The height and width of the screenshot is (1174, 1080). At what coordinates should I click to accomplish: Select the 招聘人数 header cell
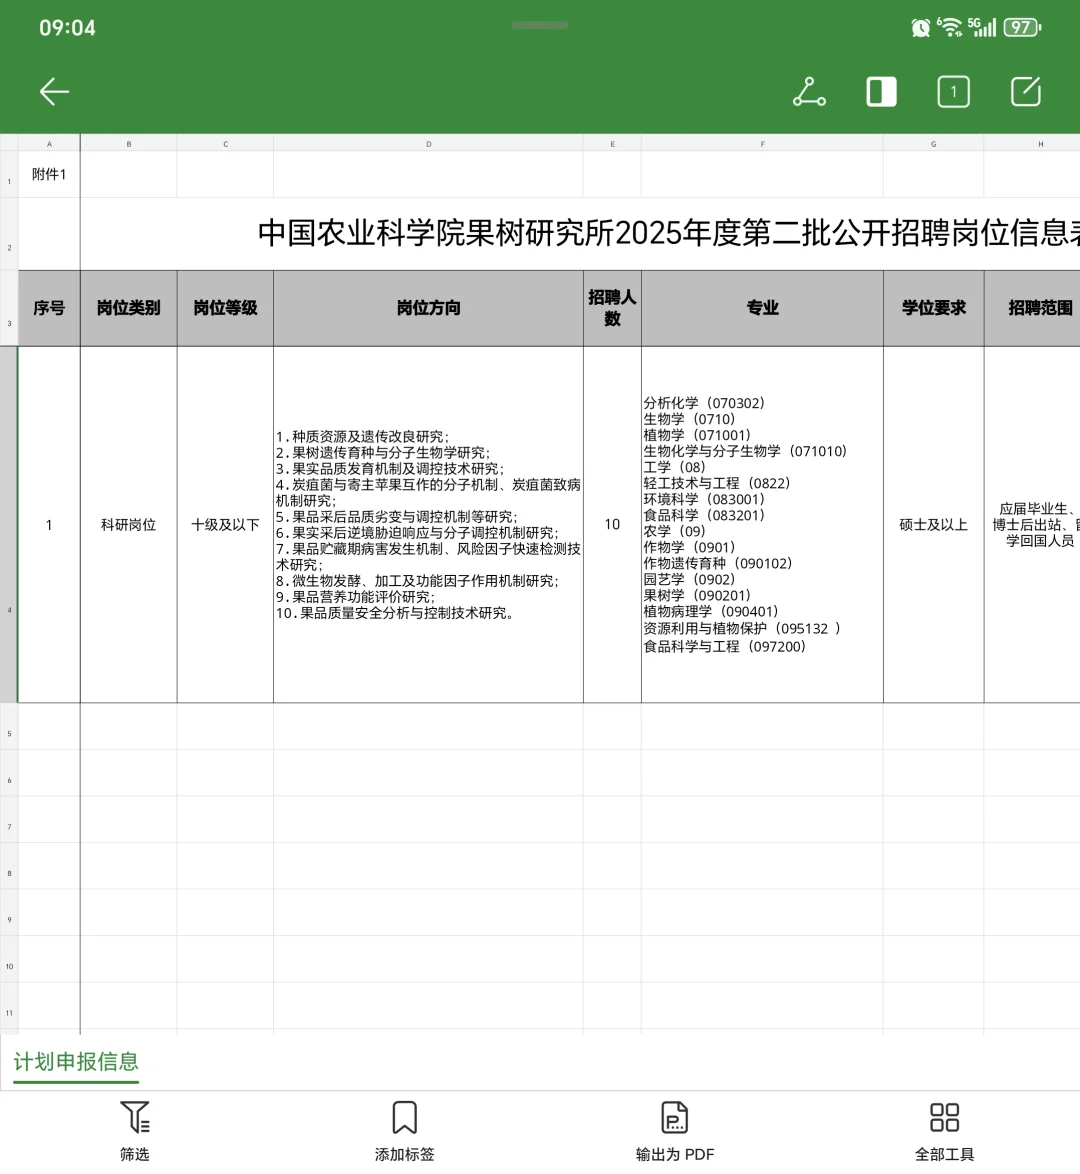pyautogui.click(x=613, y=308)
